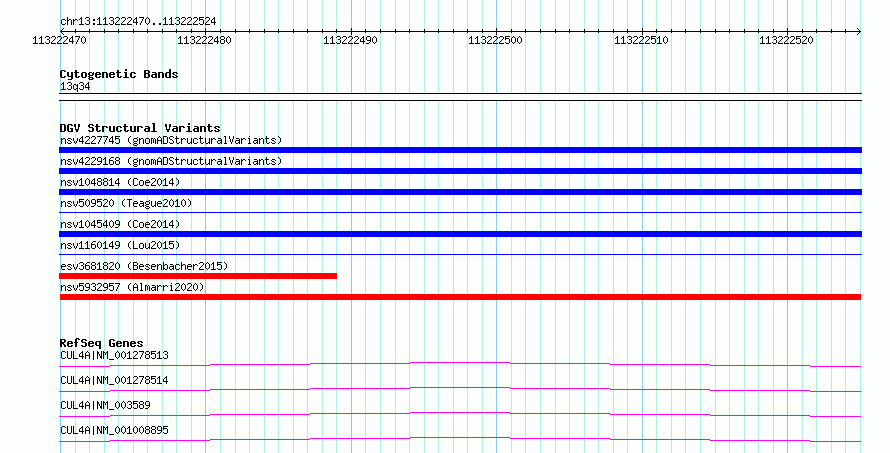Open variant nsv1048814 (Coe2014) label
Screen dimensions: 890x453
tap(120, 182)
